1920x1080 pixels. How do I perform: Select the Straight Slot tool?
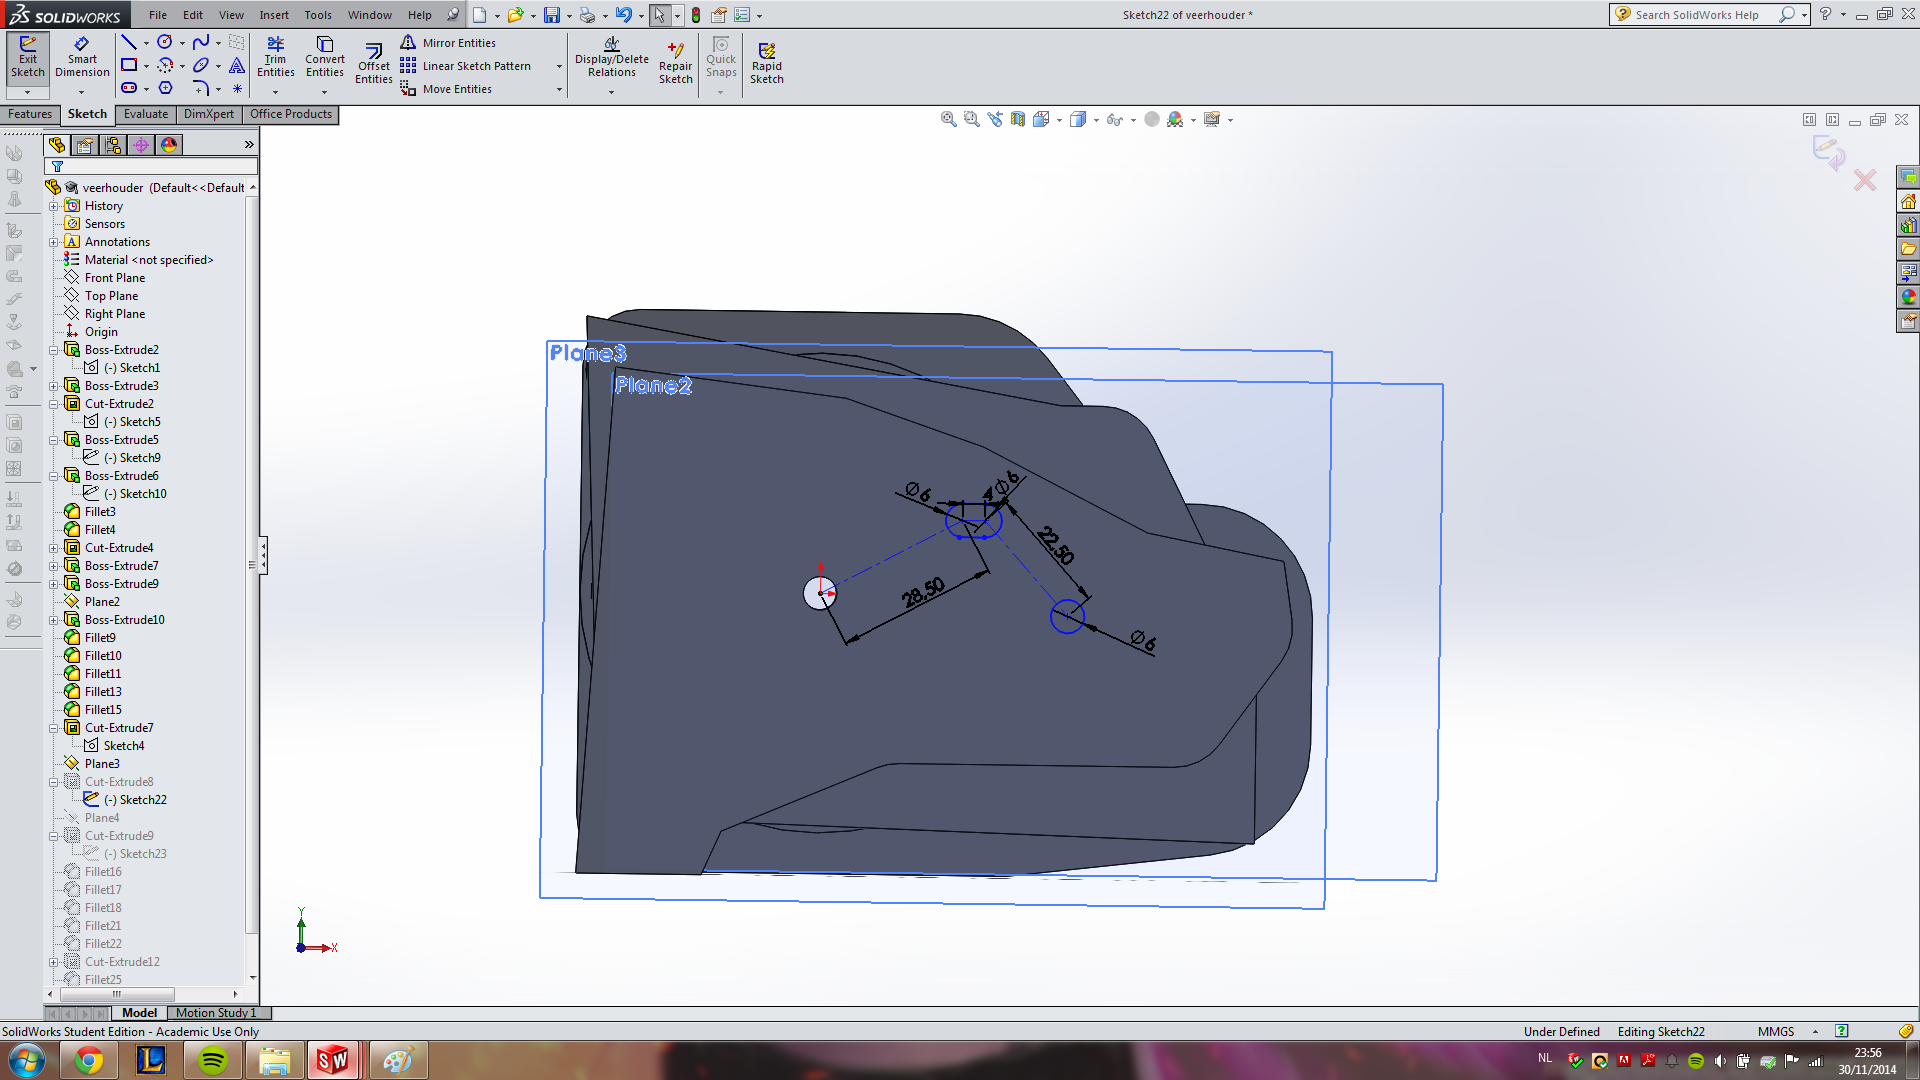[x=129, y=88]
